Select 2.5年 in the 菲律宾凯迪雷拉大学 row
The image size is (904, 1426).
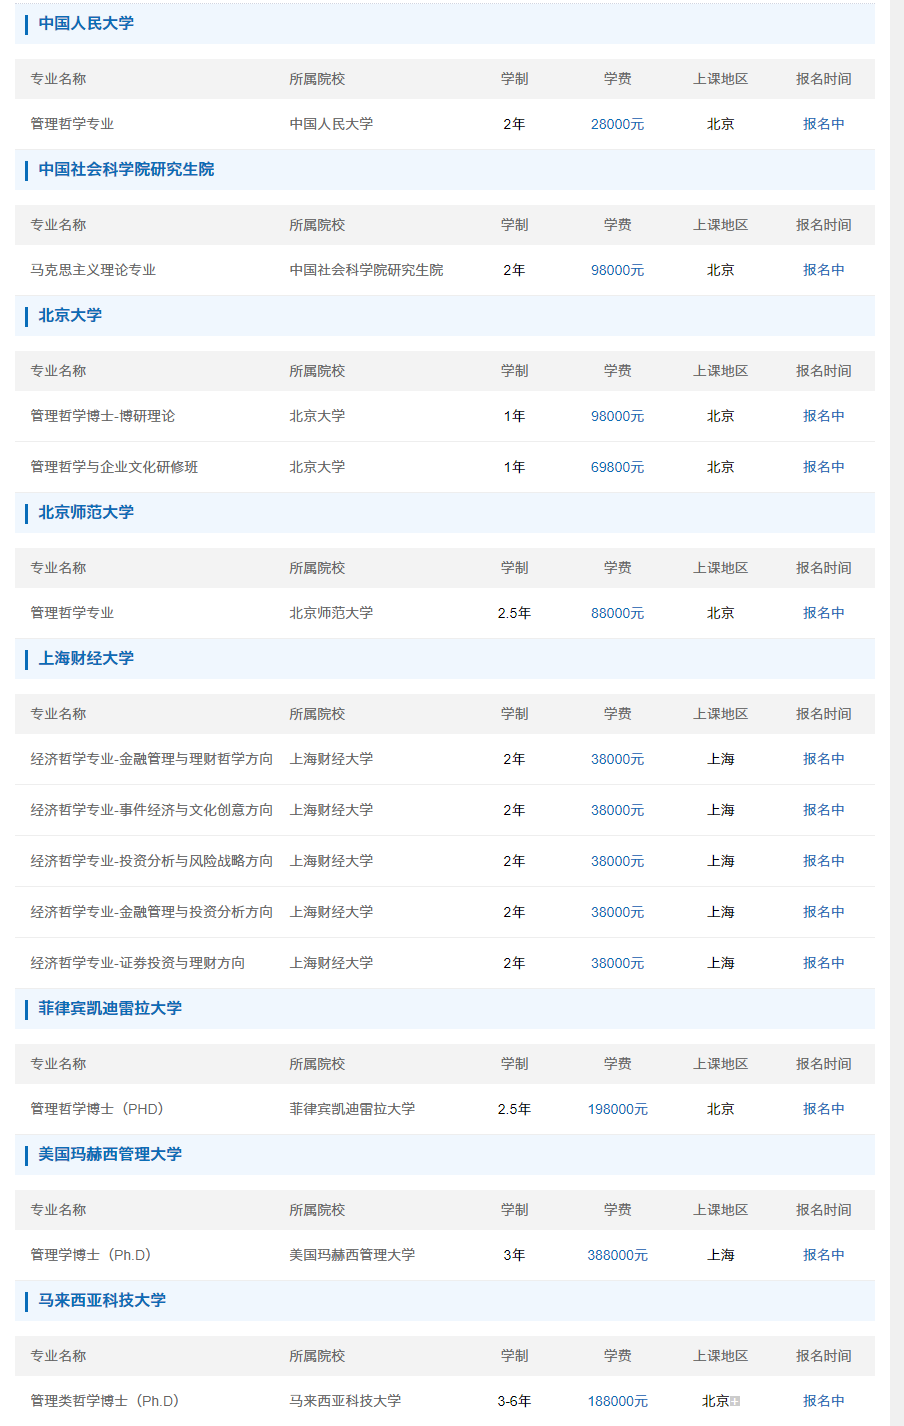click(514, 1109)
